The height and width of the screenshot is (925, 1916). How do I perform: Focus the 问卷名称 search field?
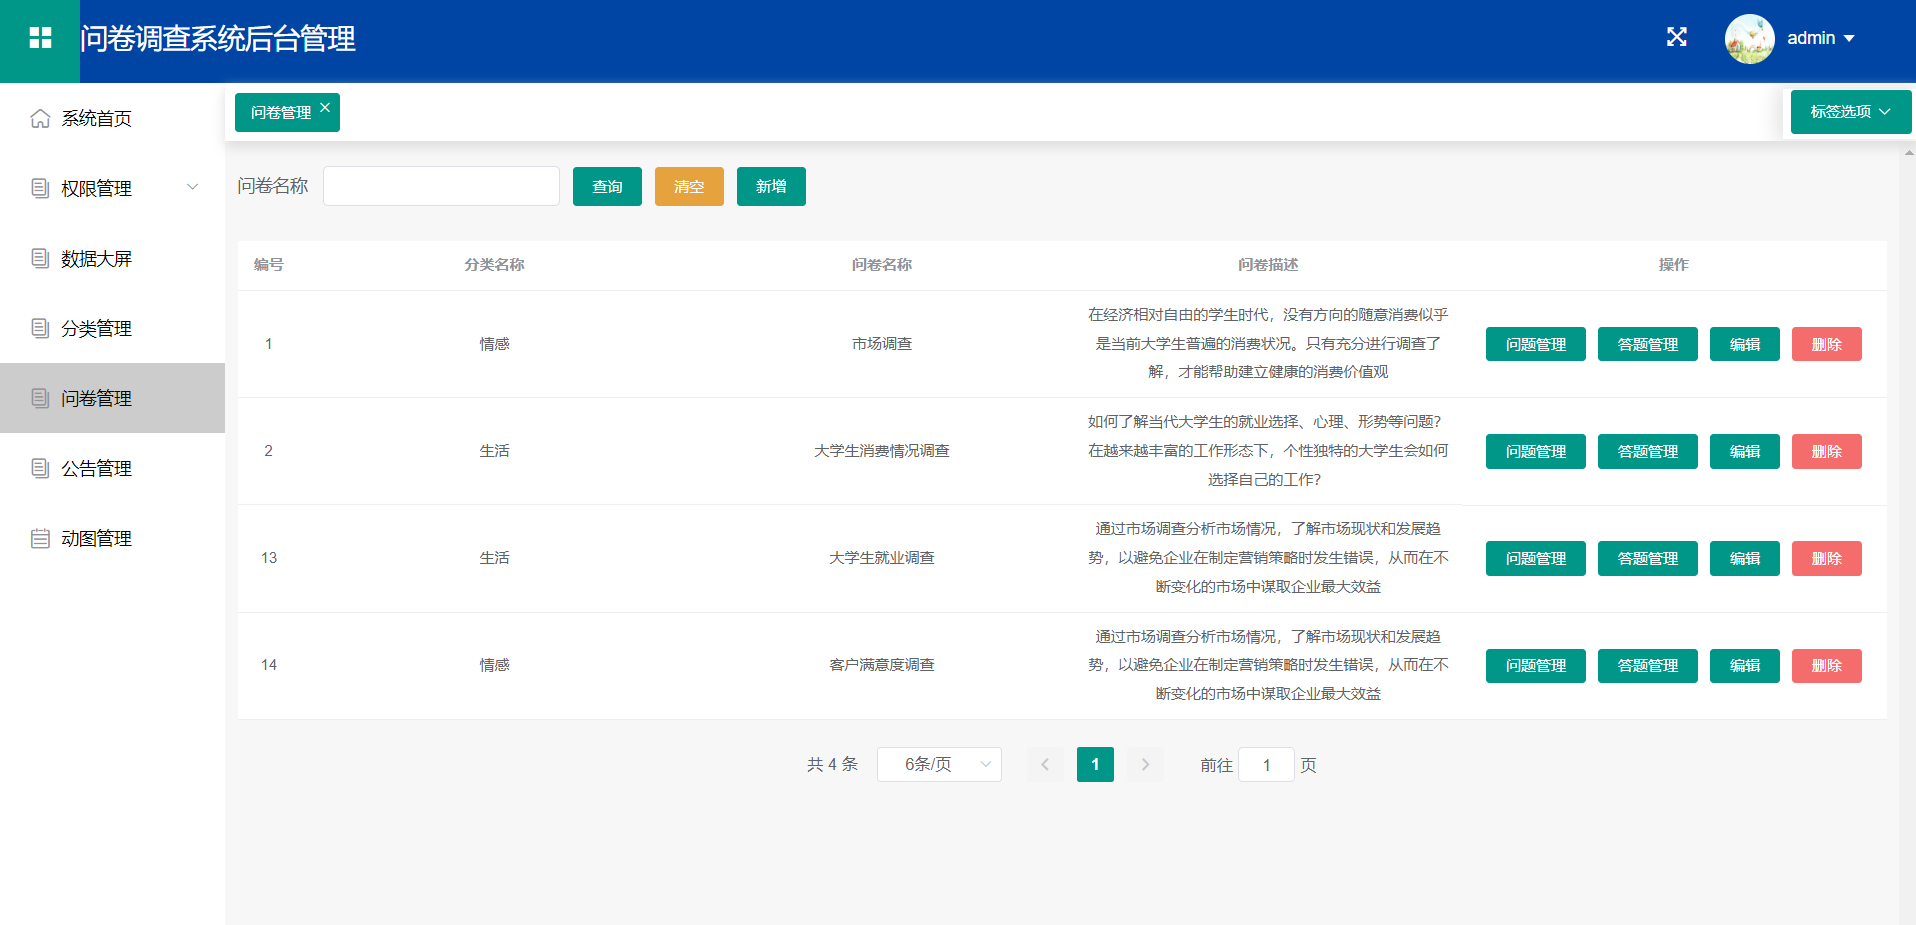[441, 186]
